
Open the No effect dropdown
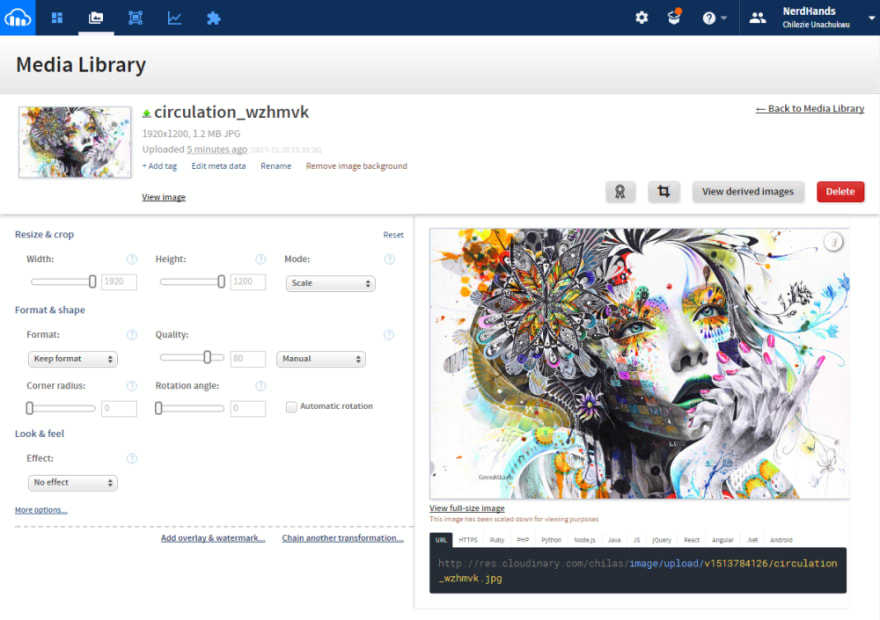point(73,483)
